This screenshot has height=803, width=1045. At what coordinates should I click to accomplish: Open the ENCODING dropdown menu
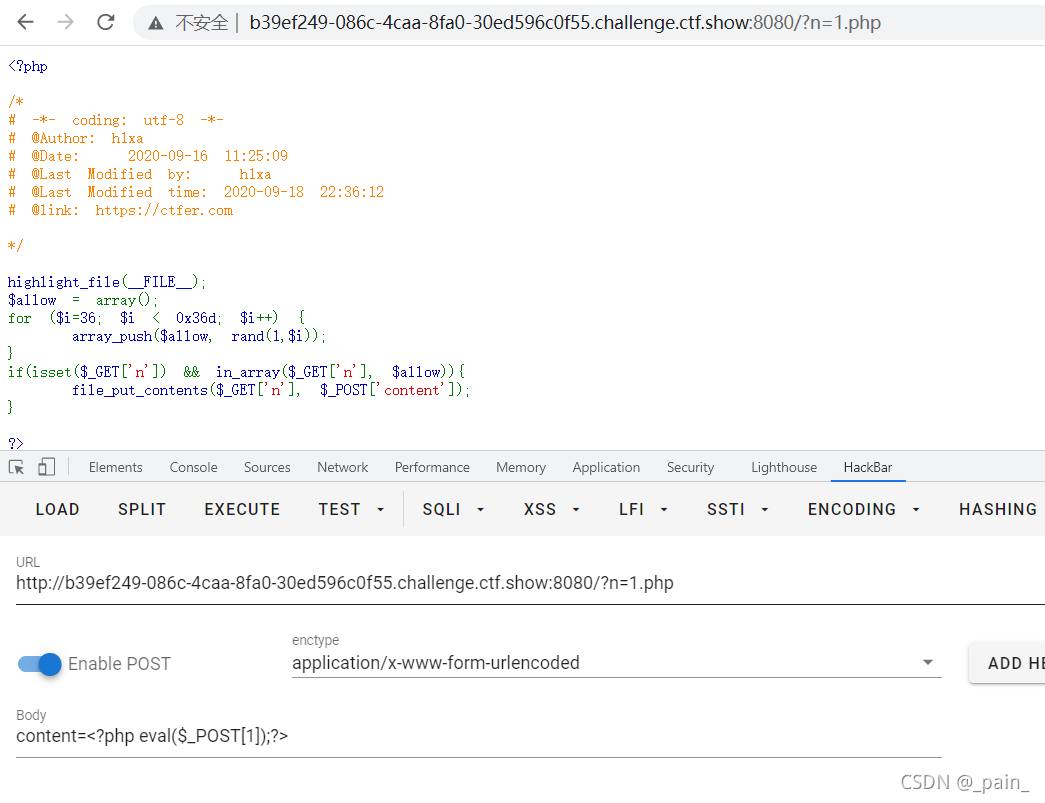[x=864, y=509]
